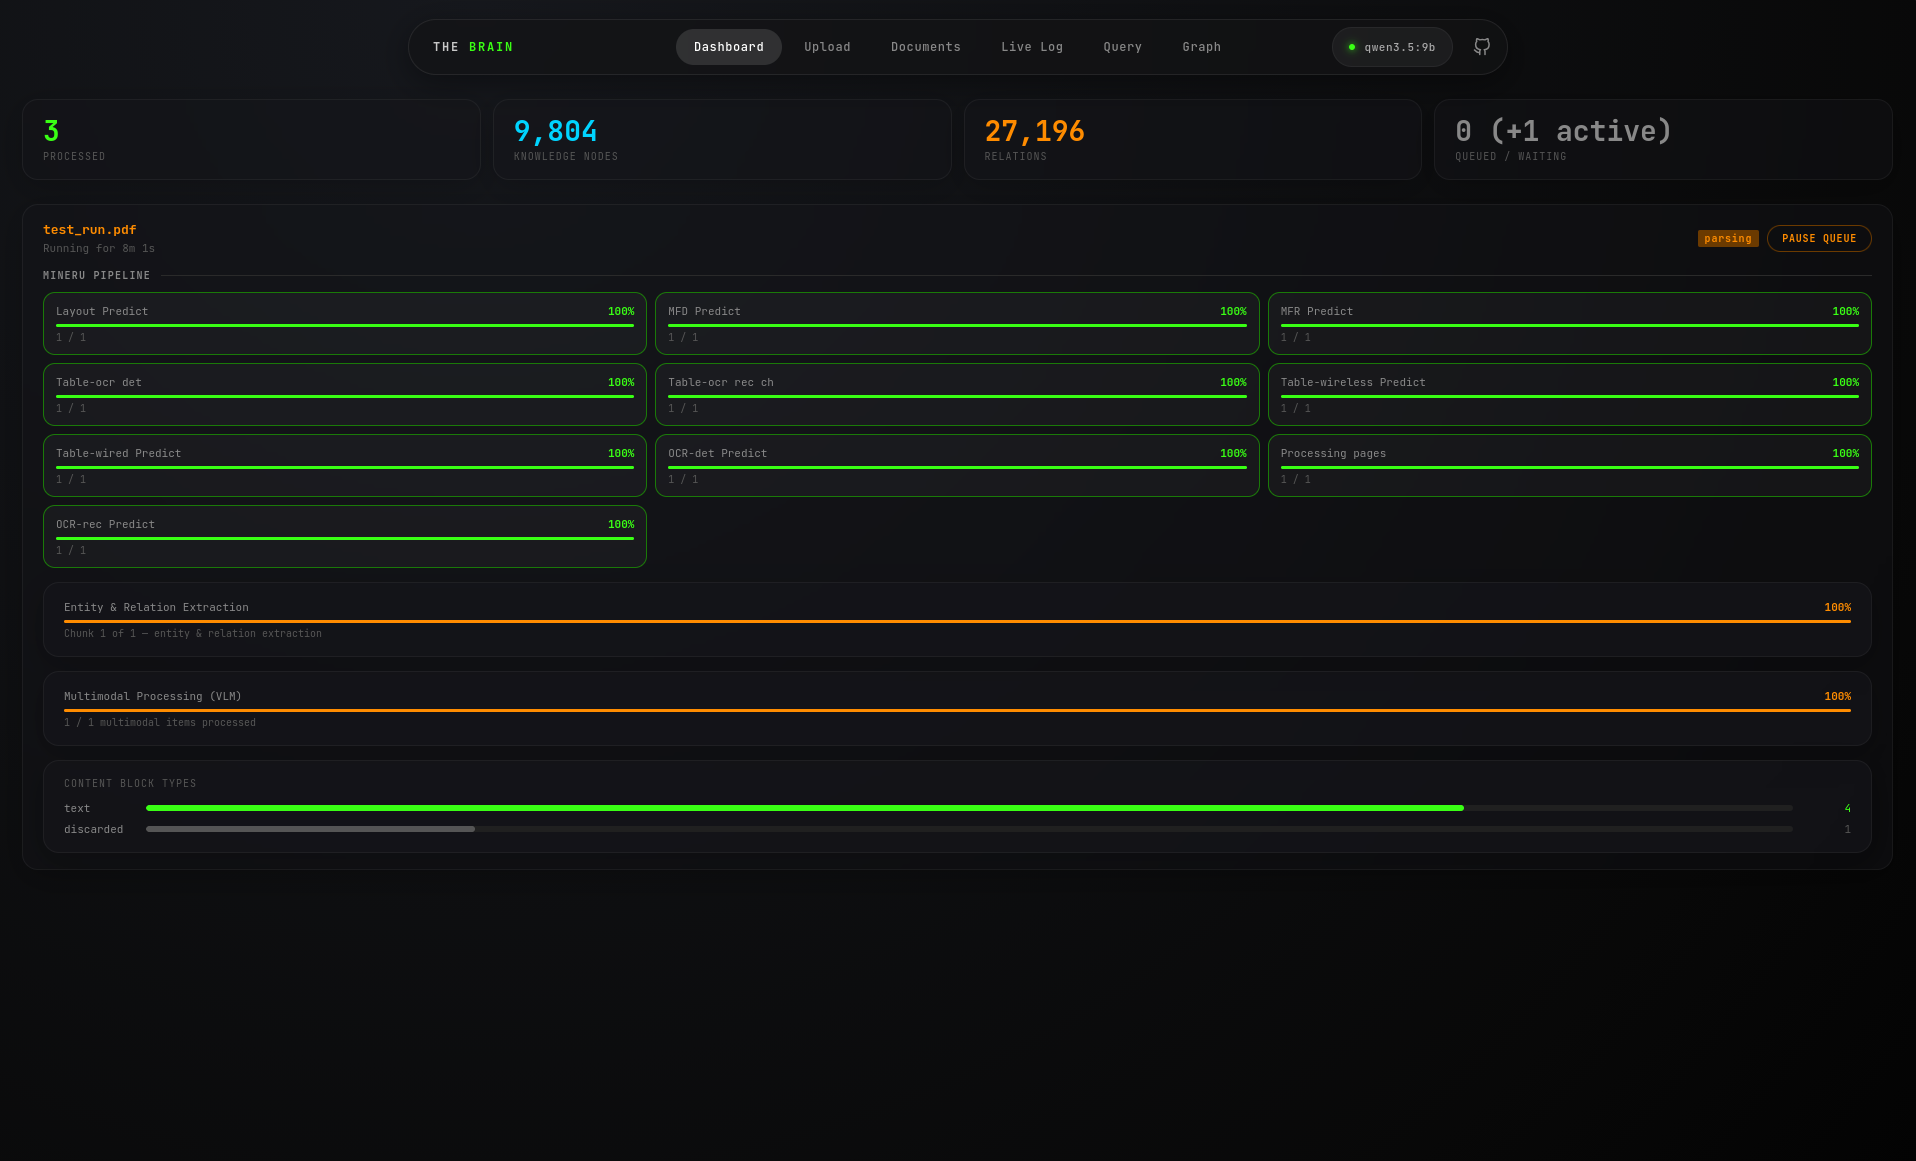The width and height of the screenshot is (1916, 1161).
Task: Click the text block count 4
Action: pos(1847,808)
